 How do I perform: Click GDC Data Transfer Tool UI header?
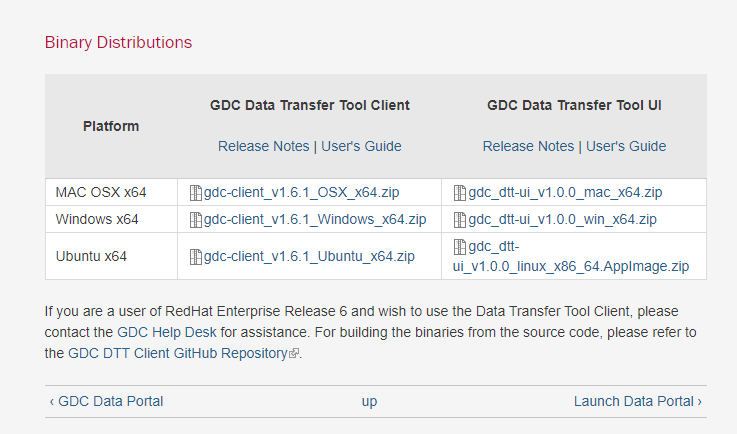tap(574, 105)
